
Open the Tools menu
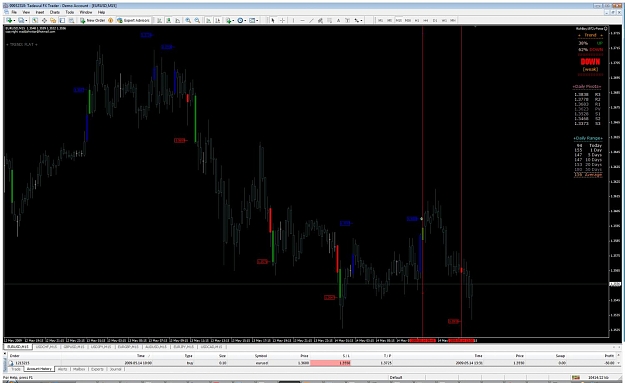pos(69,12)
